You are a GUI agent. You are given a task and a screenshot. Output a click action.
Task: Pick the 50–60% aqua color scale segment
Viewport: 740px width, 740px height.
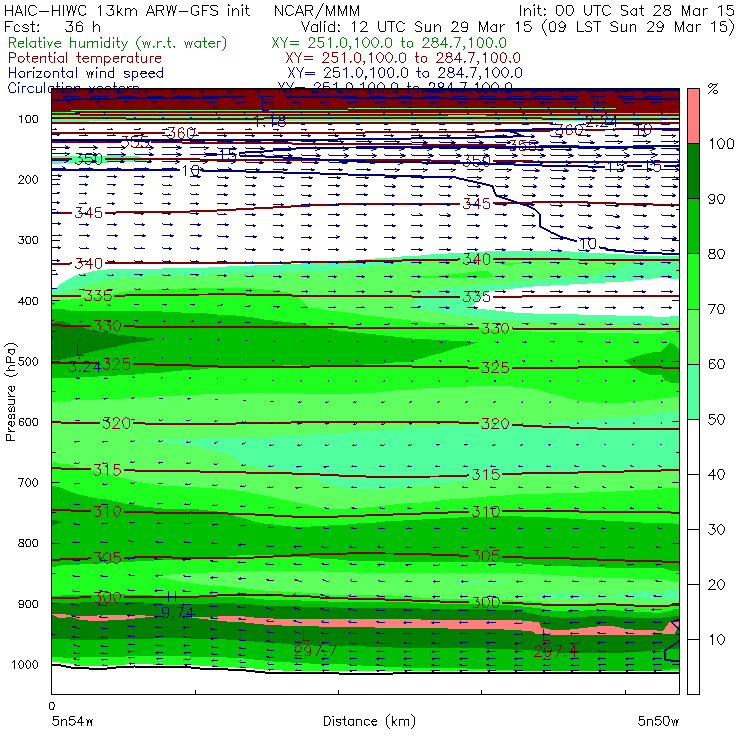coord(693,392)
